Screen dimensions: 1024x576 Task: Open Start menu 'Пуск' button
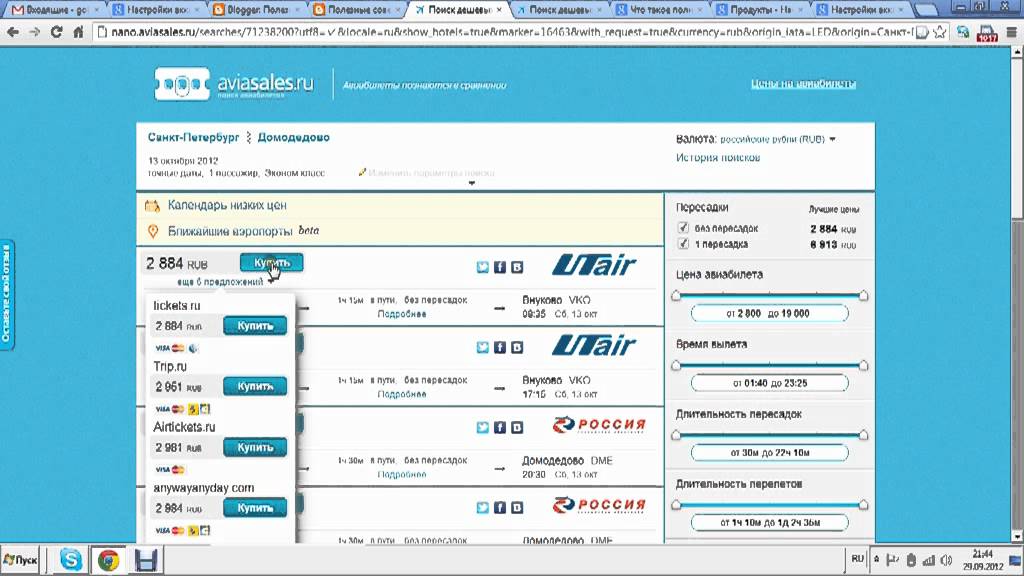pos(21,560)
